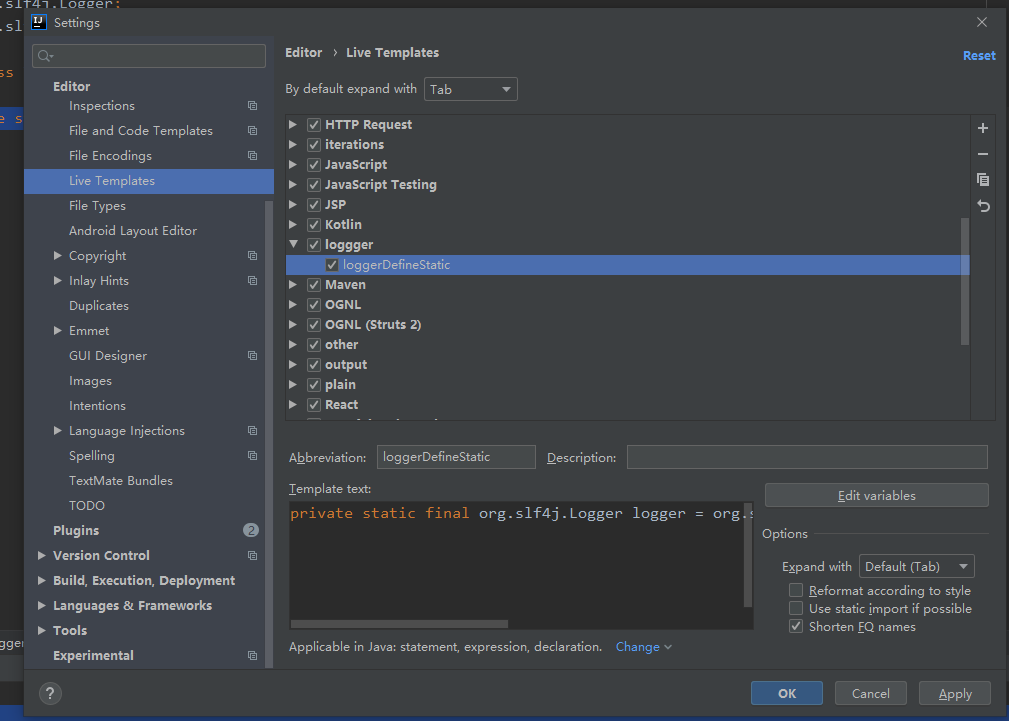1009x721 pixels.
Task: Uncheck the loggerDefineStatic template checkbox
Action: (332, 265)
